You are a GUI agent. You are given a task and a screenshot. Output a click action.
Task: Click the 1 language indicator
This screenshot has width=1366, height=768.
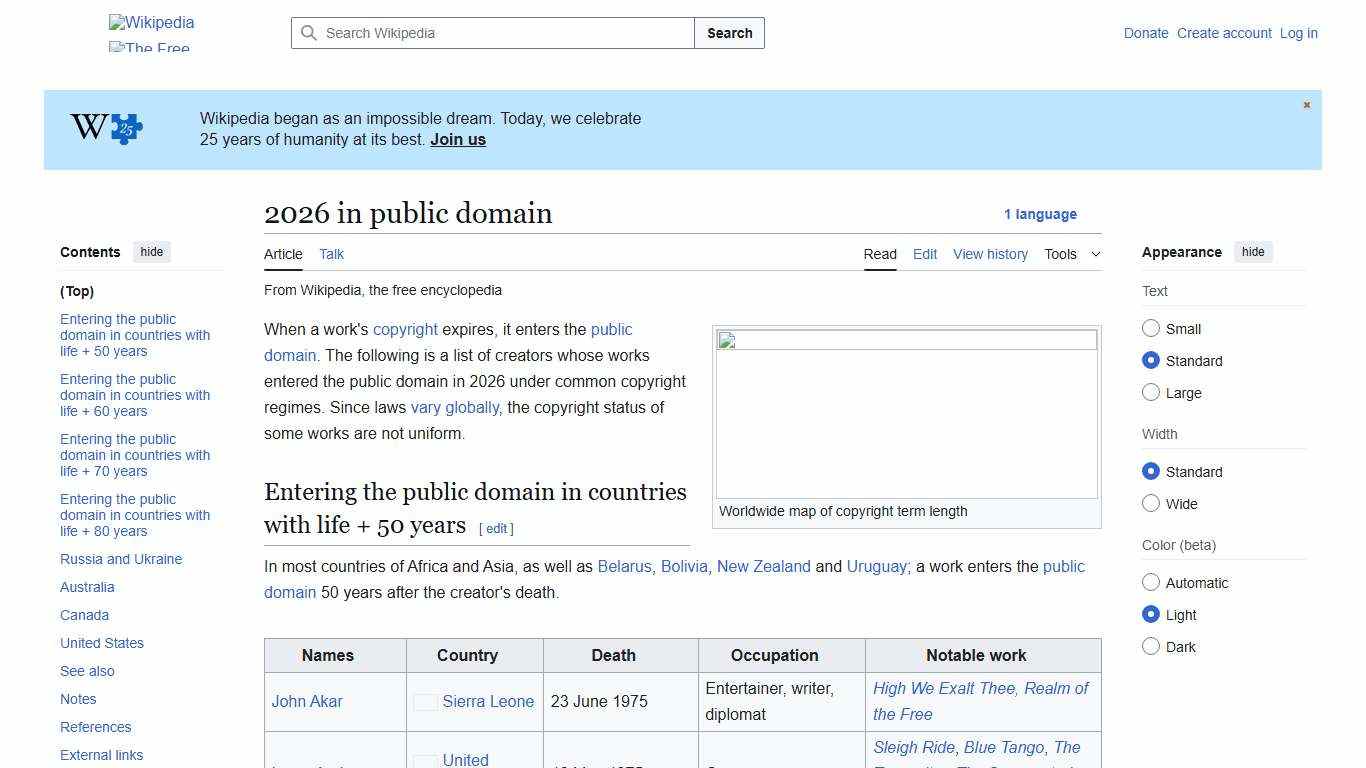[1041, 214]
